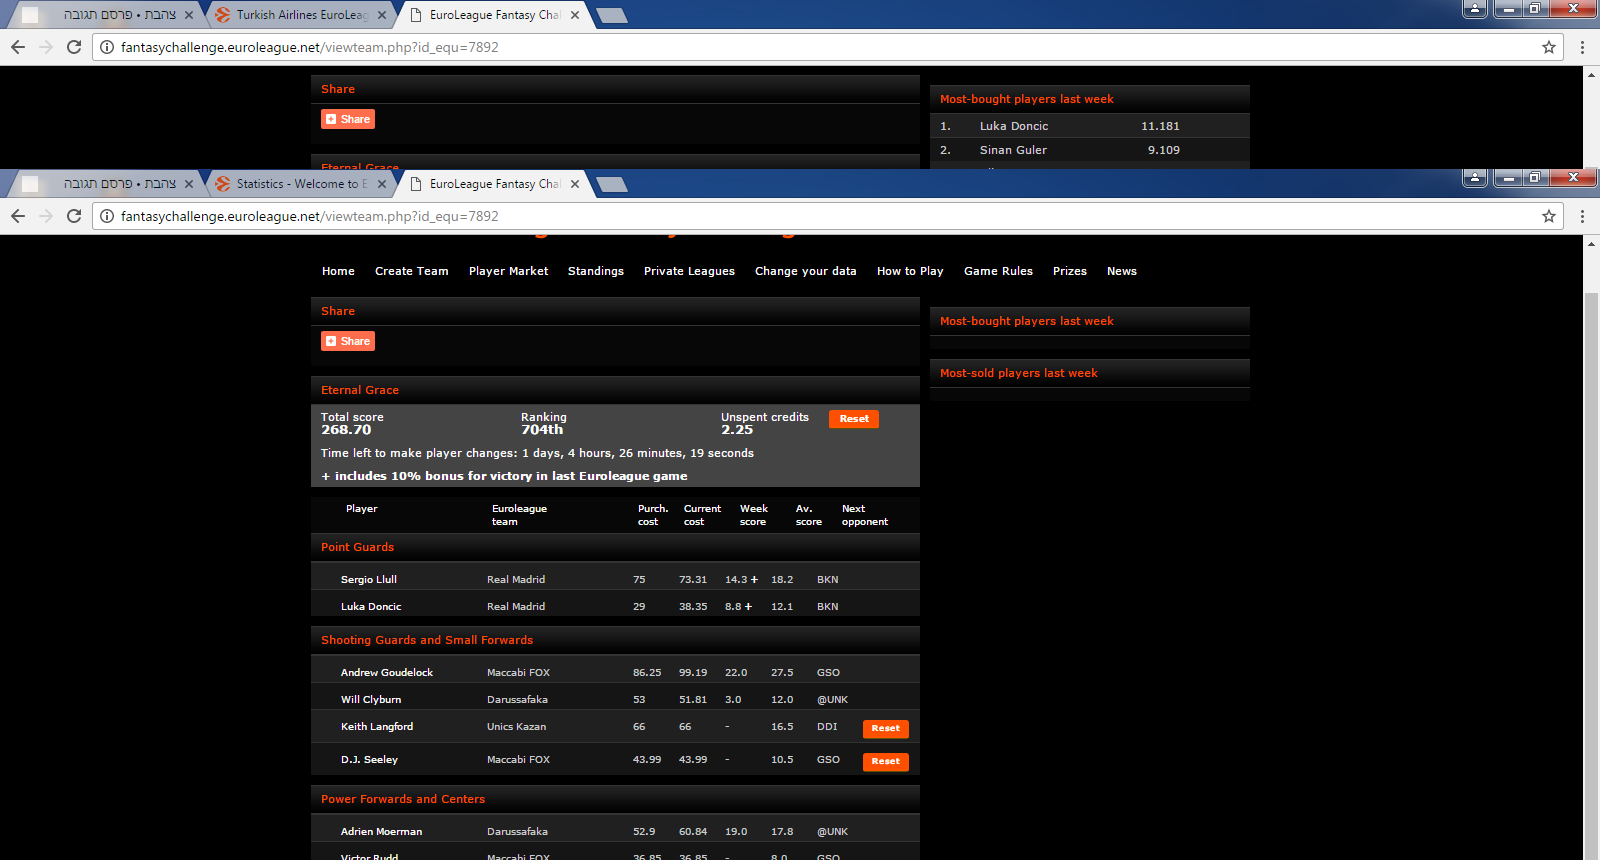
Task: Open News section
Action: coord(1121,271)
